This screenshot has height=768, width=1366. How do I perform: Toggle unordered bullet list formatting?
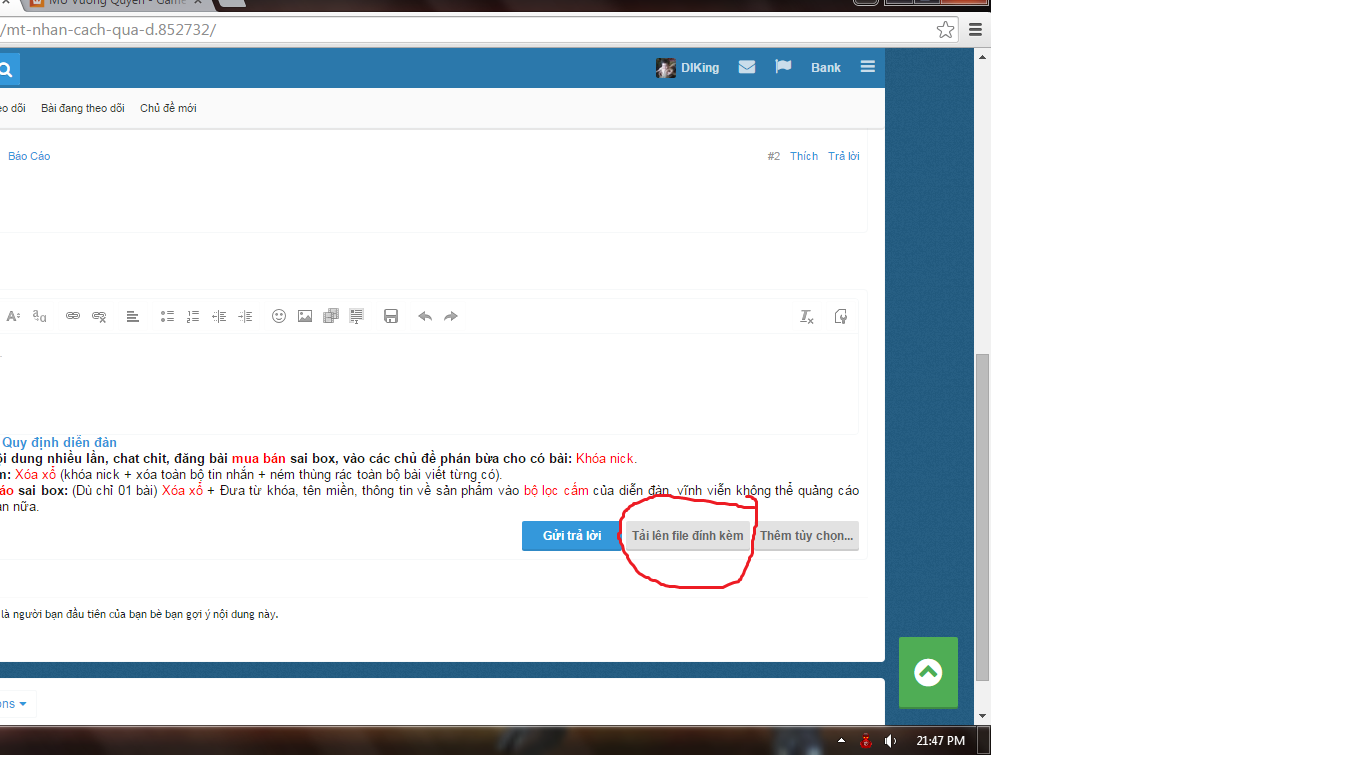pyautogui.click(x=167, y=316)
